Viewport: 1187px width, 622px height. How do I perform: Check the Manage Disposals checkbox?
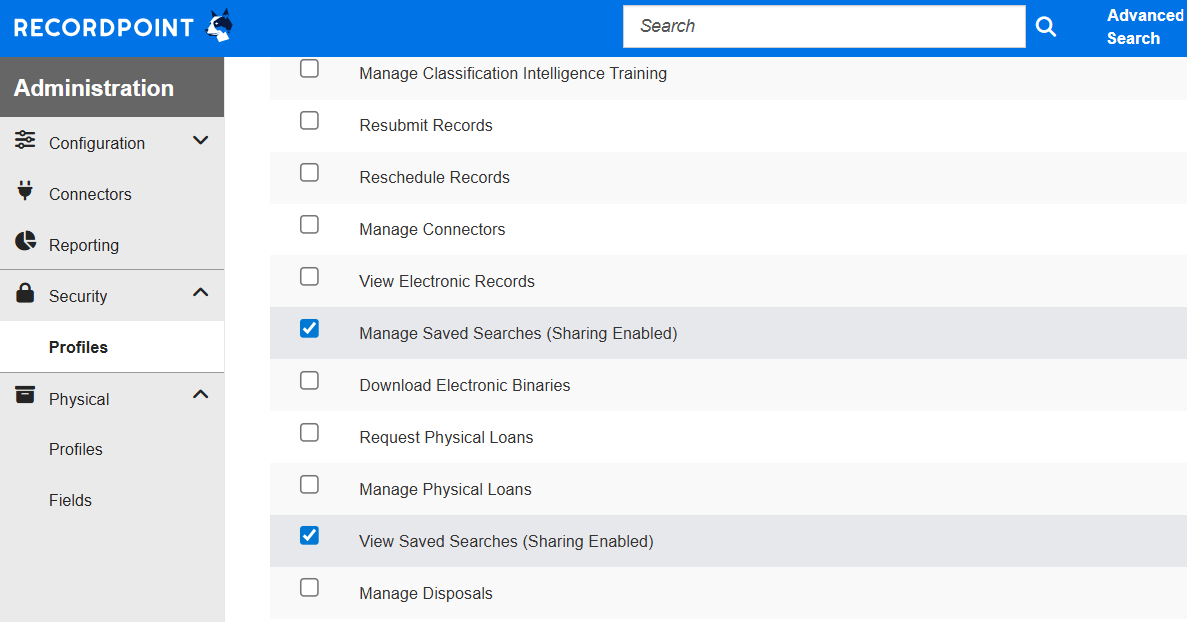point(310,588)
